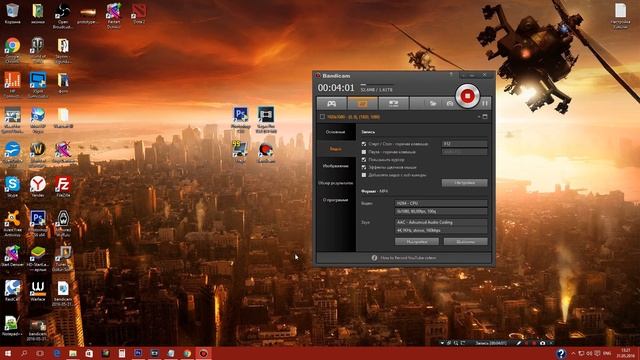Select the Avast Free Antivirus desktop icon
This screenshot has width=640, height=360.
(13, 223)
